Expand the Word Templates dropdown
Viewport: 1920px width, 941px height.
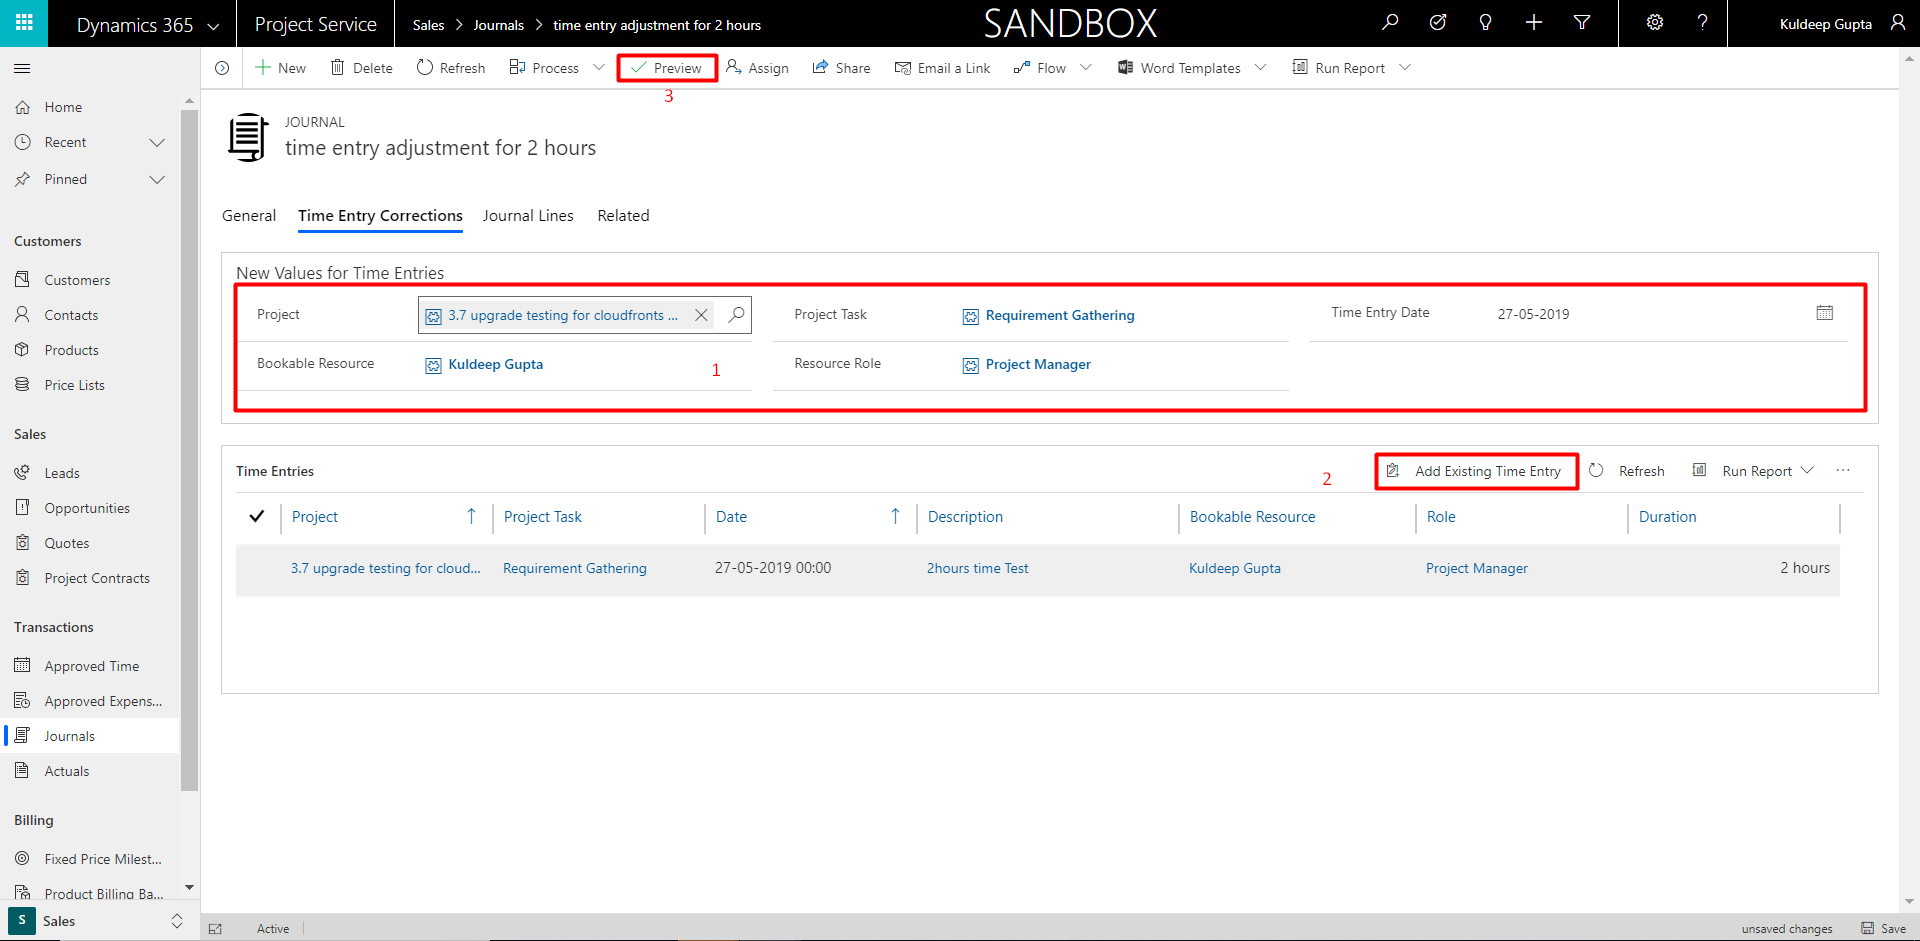click(x=1260, y=68)
